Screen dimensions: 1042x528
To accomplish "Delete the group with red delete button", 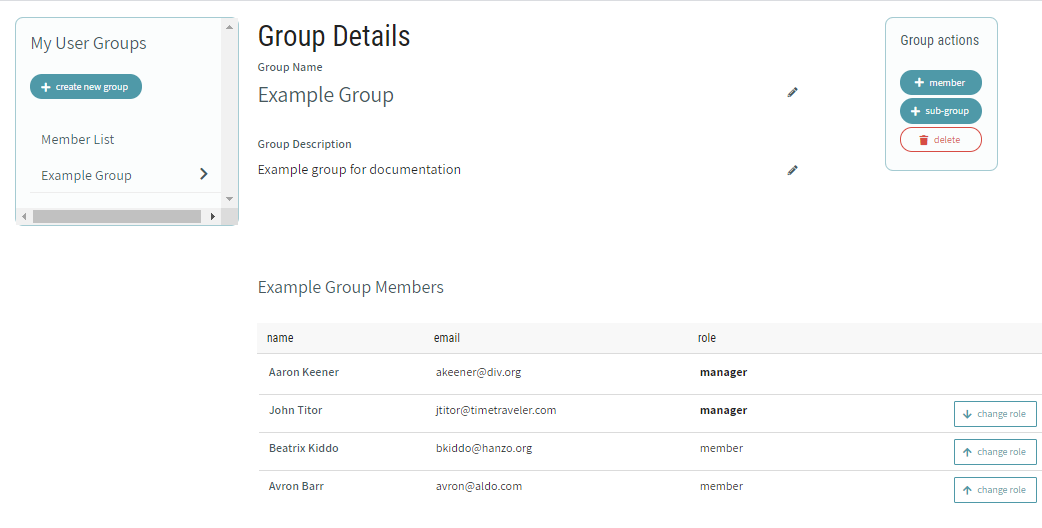I will pyautogui.click(x=940, y=139).
